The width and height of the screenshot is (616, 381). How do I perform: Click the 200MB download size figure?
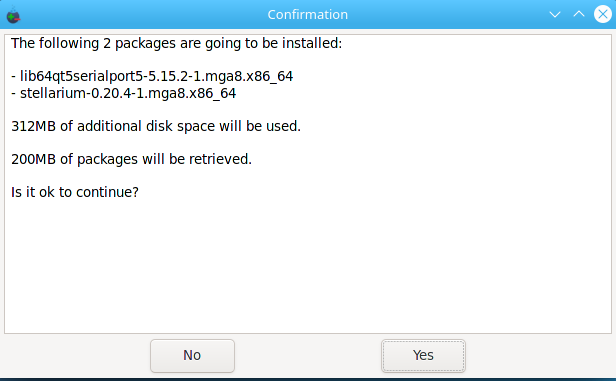(33, 159)
